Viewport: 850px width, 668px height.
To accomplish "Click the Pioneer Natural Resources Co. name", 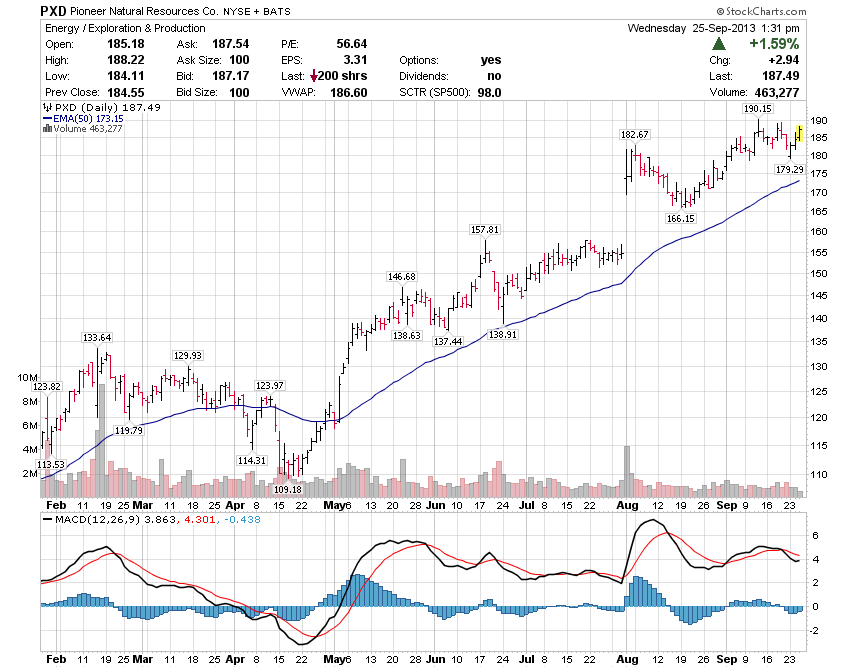I will tap(144, 11).
